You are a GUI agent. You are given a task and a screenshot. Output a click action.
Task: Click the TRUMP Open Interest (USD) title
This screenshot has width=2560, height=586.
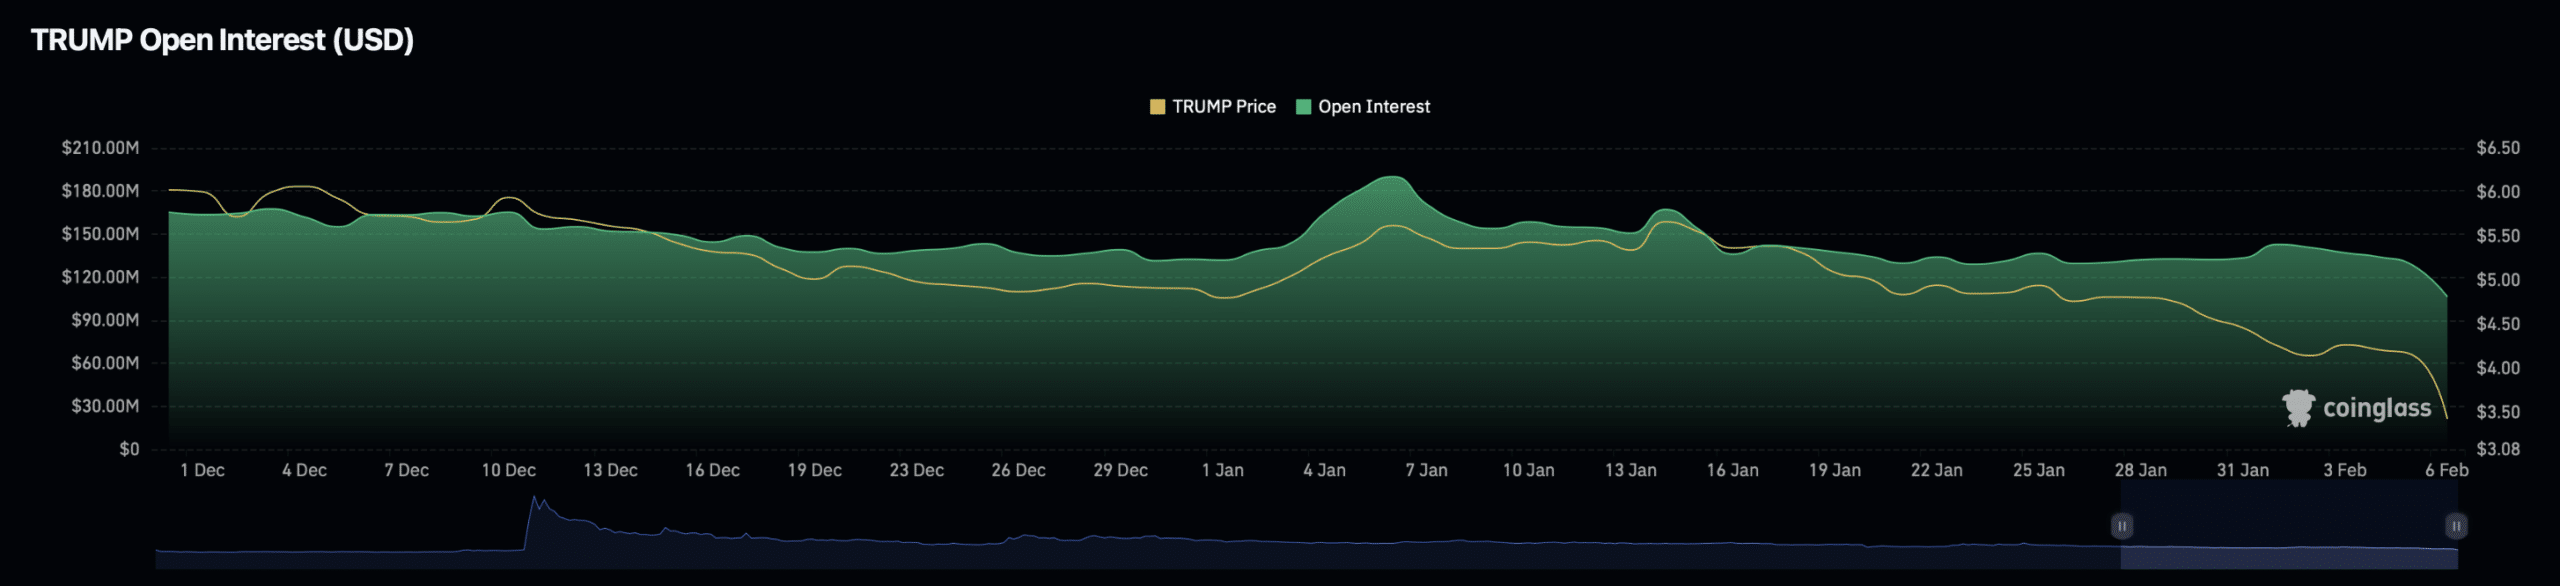(x=222, y=40)
